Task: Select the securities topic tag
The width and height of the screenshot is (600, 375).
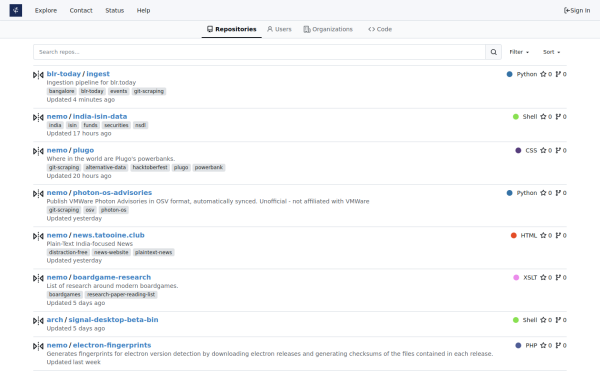Action: [116, 125]
